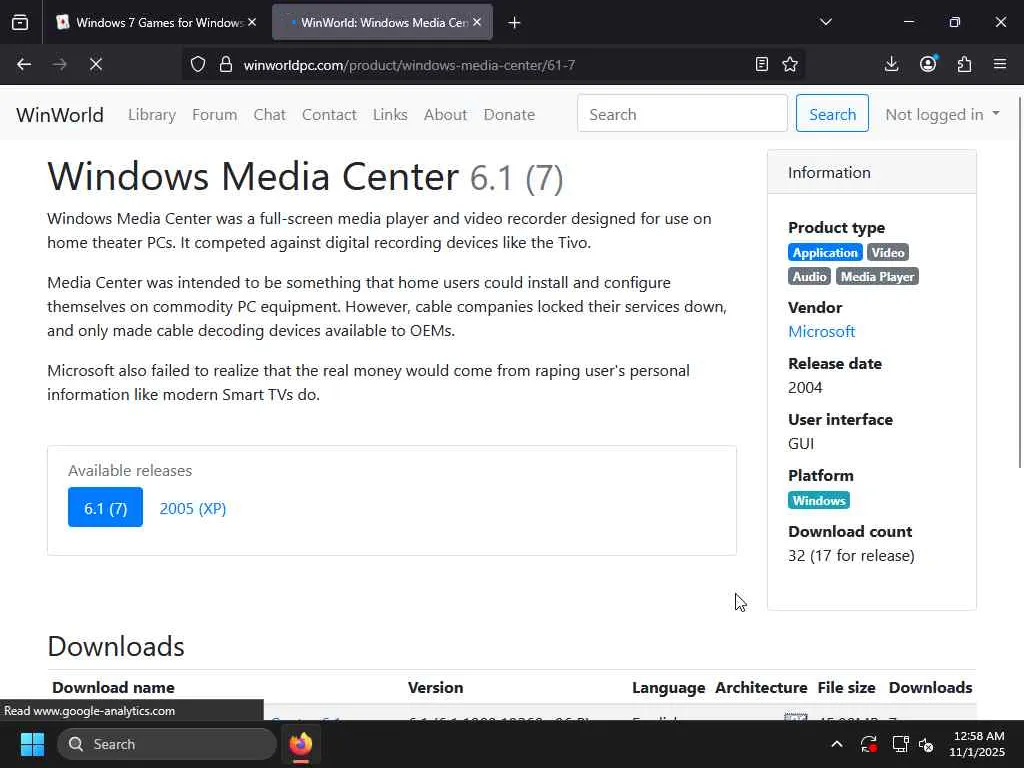
Task: Go back to the previous page
Action: coord(24,64)
